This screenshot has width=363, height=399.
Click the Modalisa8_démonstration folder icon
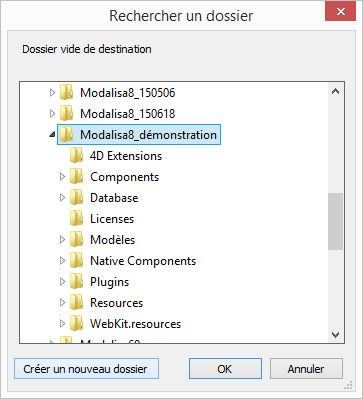(67, 135)
